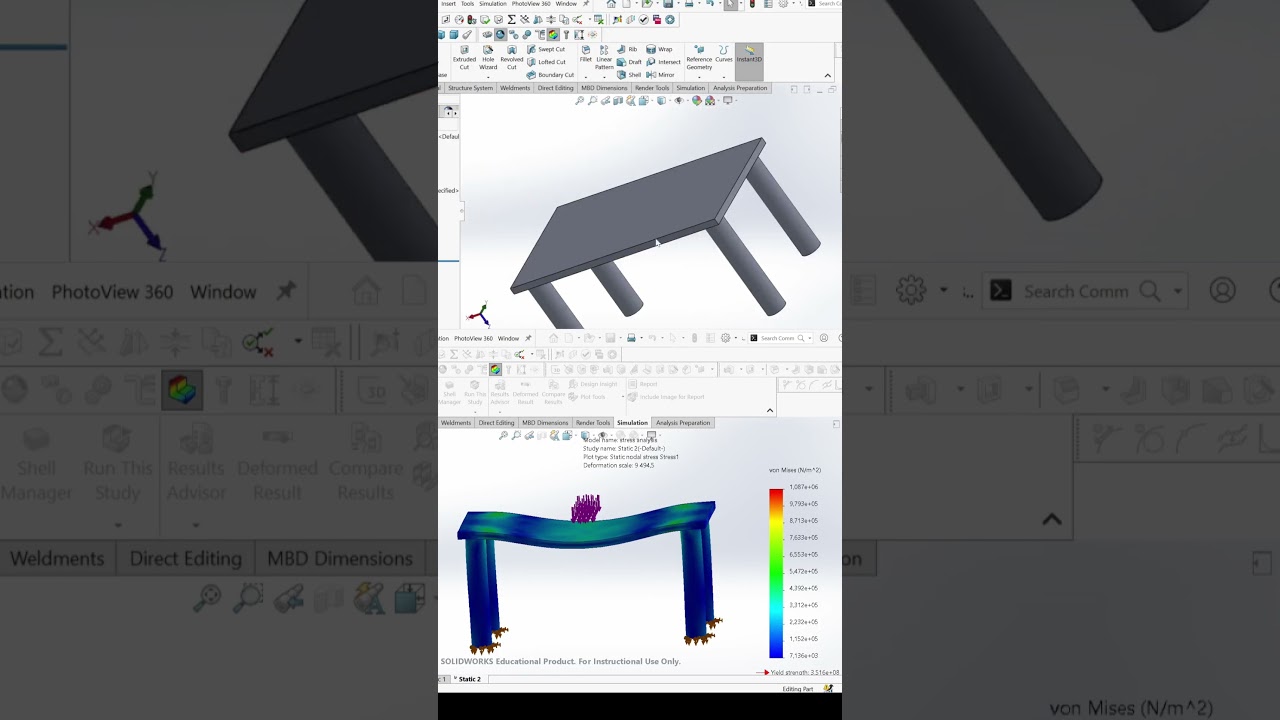
Task: Click the Yield strength label
Action: pyautogui.click(x=804, y=673)
